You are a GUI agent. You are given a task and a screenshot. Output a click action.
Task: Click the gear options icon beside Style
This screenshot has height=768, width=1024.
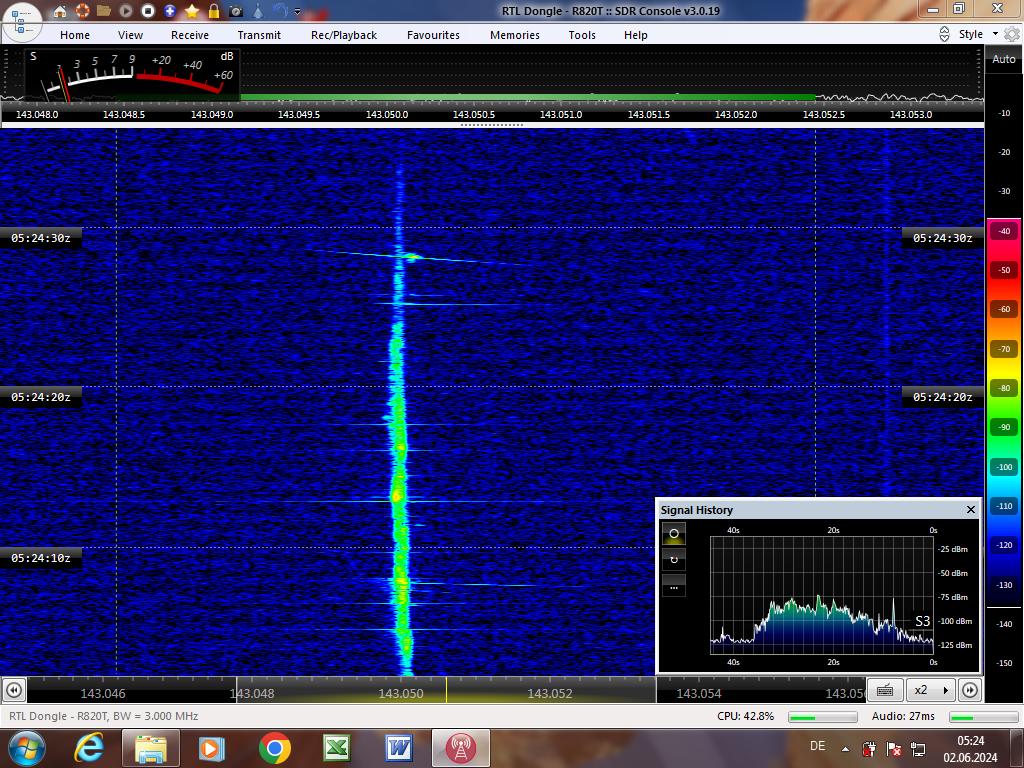(x=1012, y=34)
